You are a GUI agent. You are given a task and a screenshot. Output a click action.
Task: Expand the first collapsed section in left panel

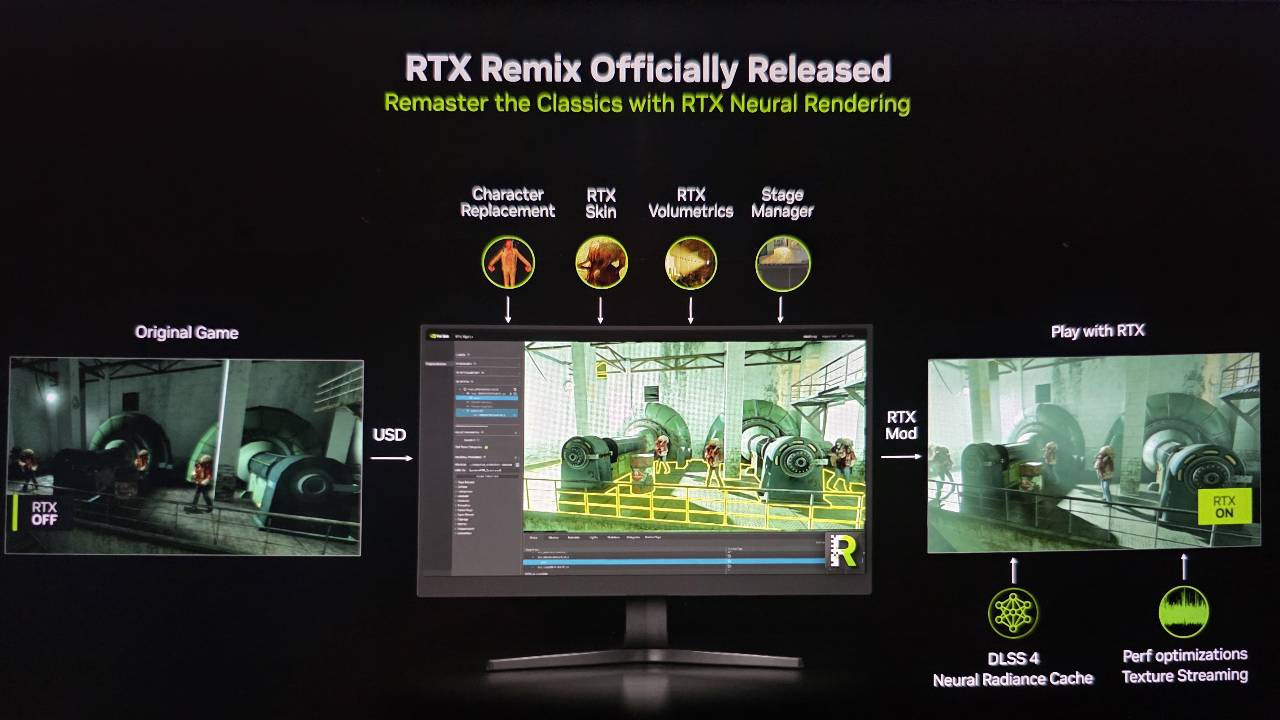point(460,354)
